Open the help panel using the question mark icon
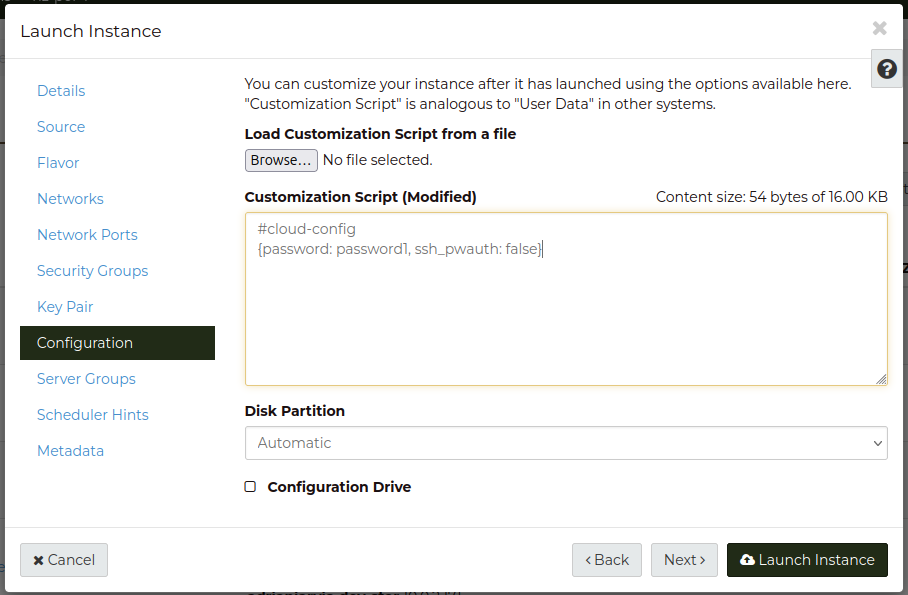This screenshot has height=595, width=908. [886, 68]
